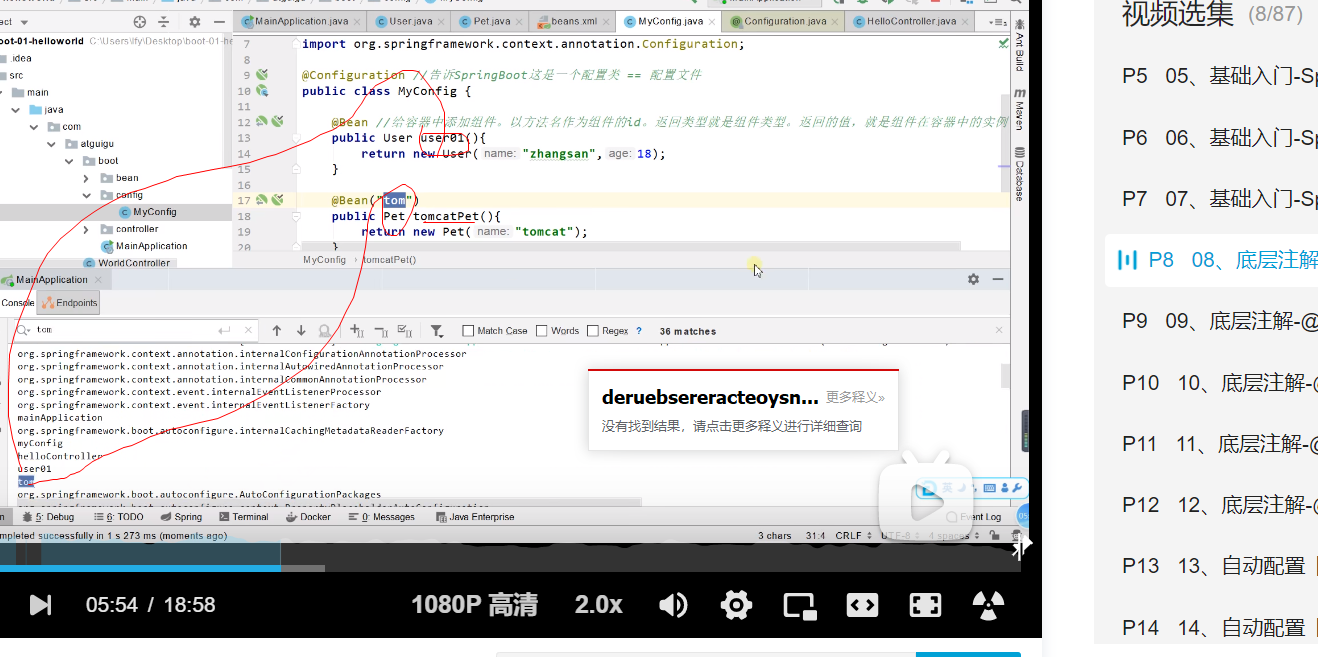Open Run panel settings gear icon
The image size is (1318, 657).
973,280
